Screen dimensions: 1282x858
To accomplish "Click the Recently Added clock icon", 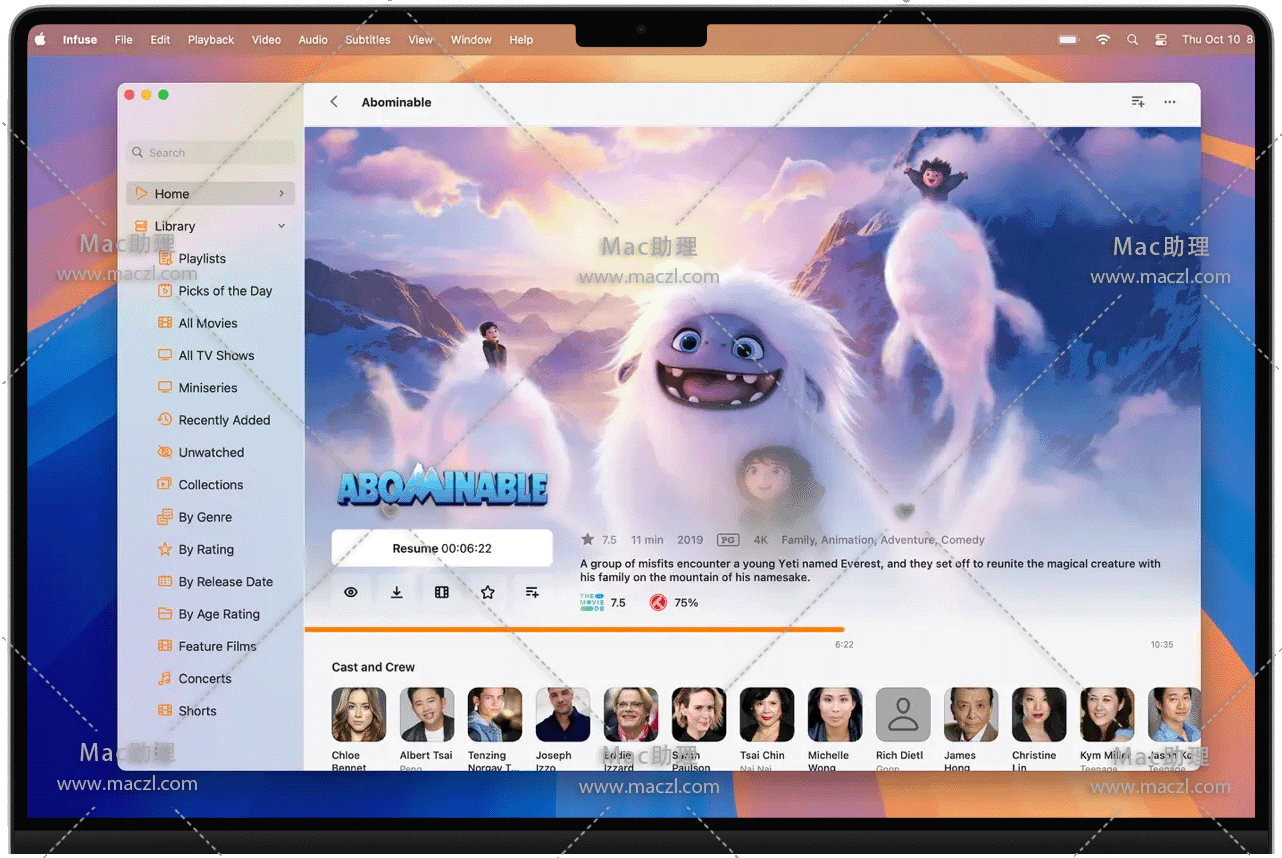I will coord(165,420).
